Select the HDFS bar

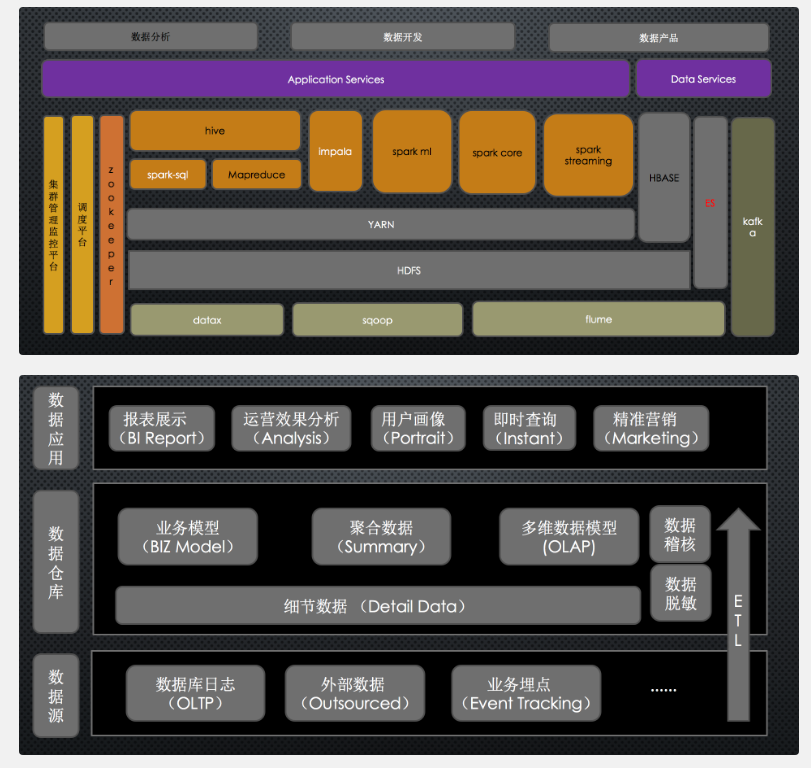(409, 270)
